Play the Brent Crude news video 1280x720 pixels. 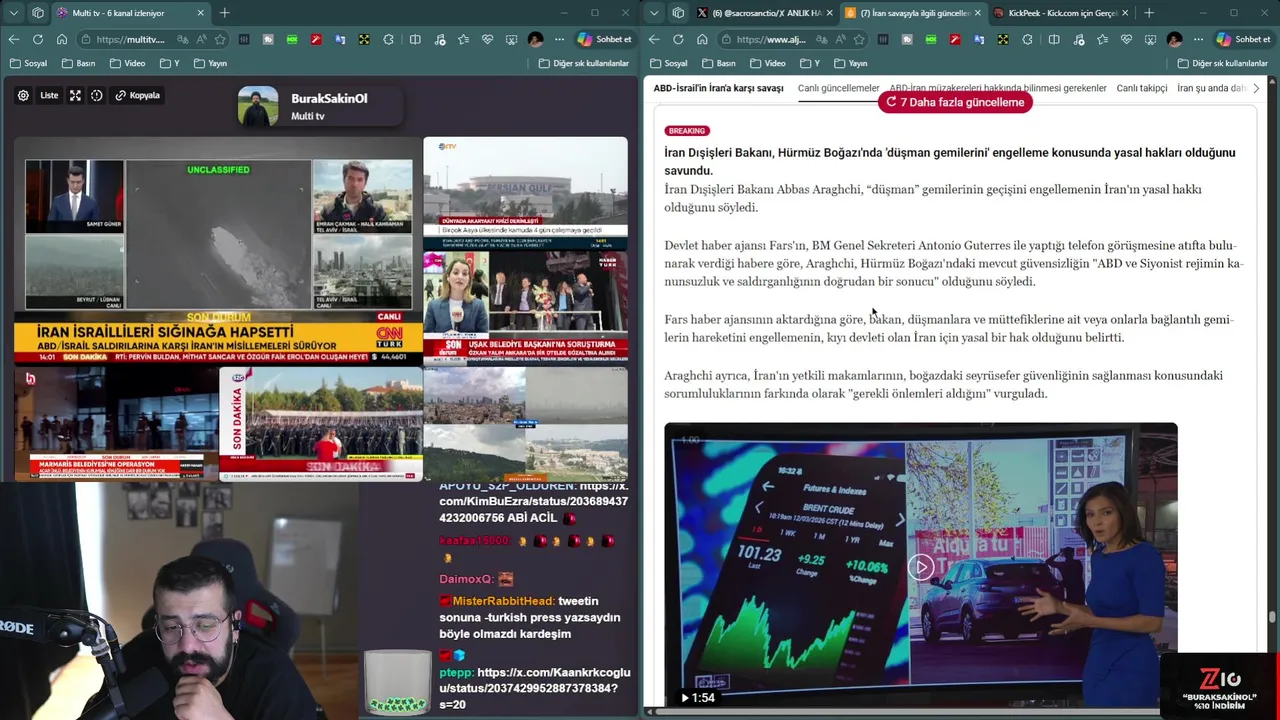click(x=921, y=567)
